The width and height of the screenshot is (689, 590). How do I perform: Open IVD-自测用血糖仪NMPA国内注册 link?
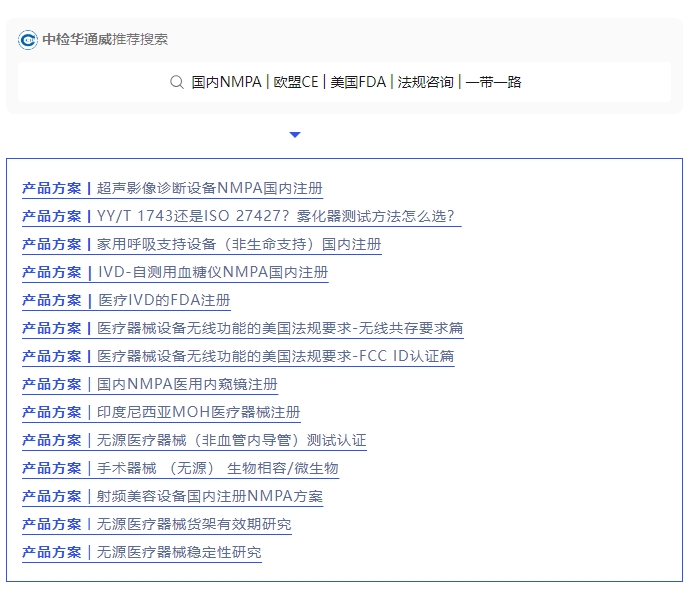(212, 272)
